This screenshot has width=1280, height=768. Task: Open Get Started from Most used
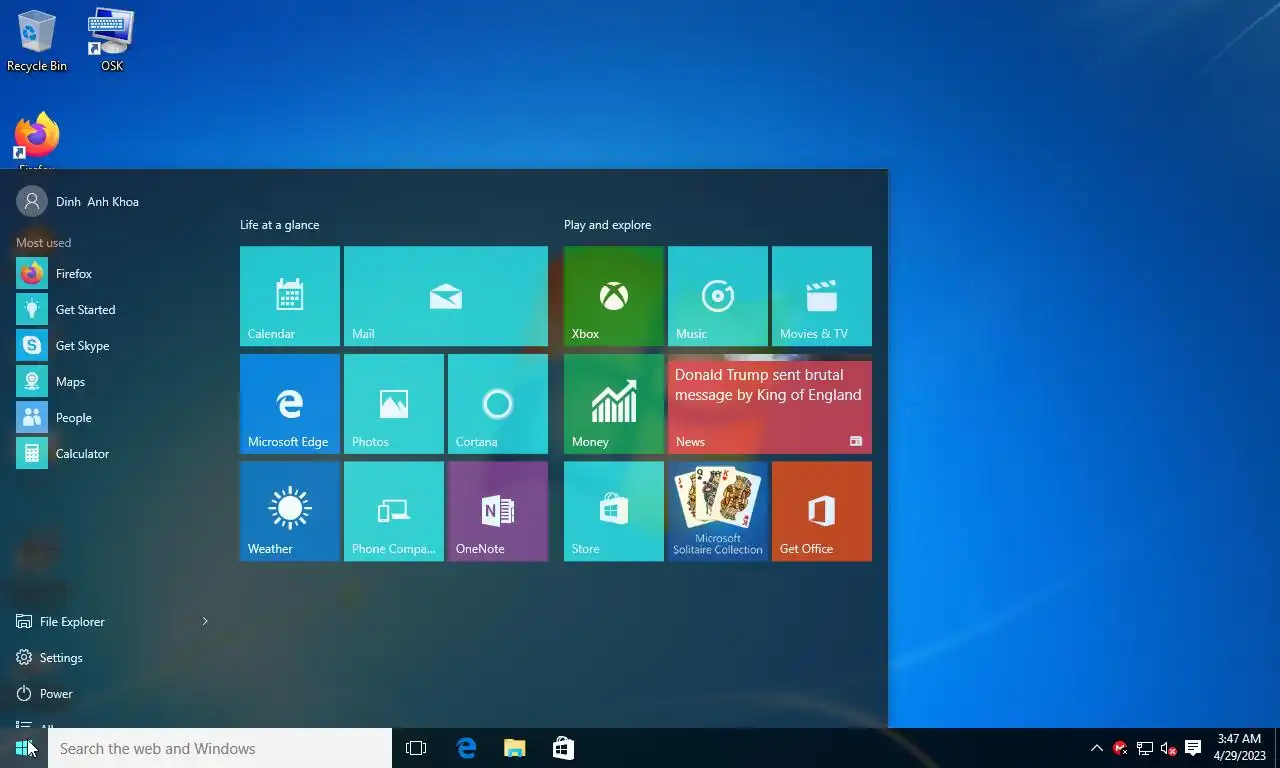pos(112,310)
